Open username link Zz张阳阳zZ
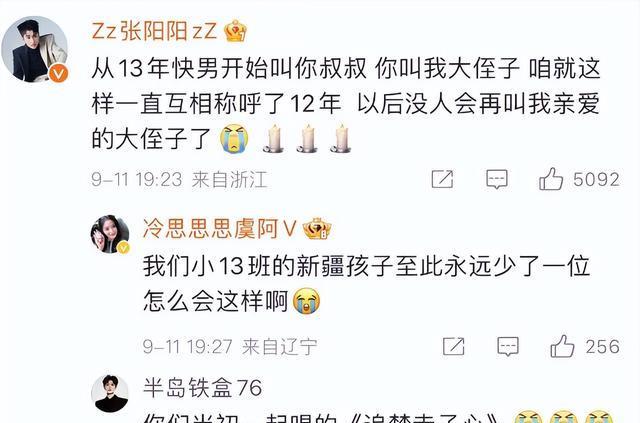Image resolution: width=640 pixels, height=423 pixels. (154, 31)
